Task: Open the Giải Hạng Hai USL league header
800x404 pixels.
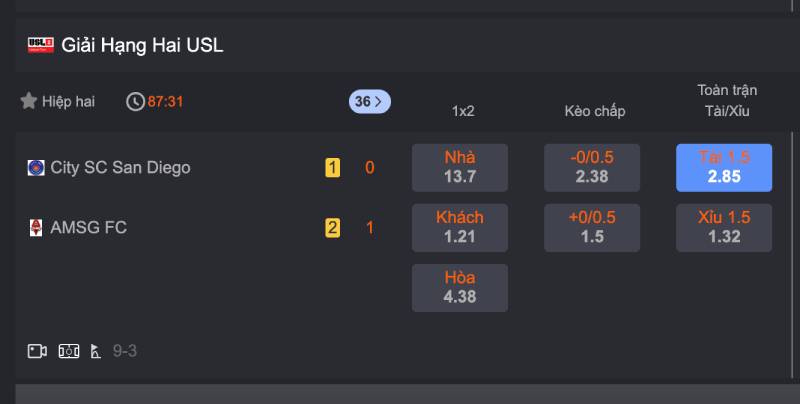Action: point(142,45)
